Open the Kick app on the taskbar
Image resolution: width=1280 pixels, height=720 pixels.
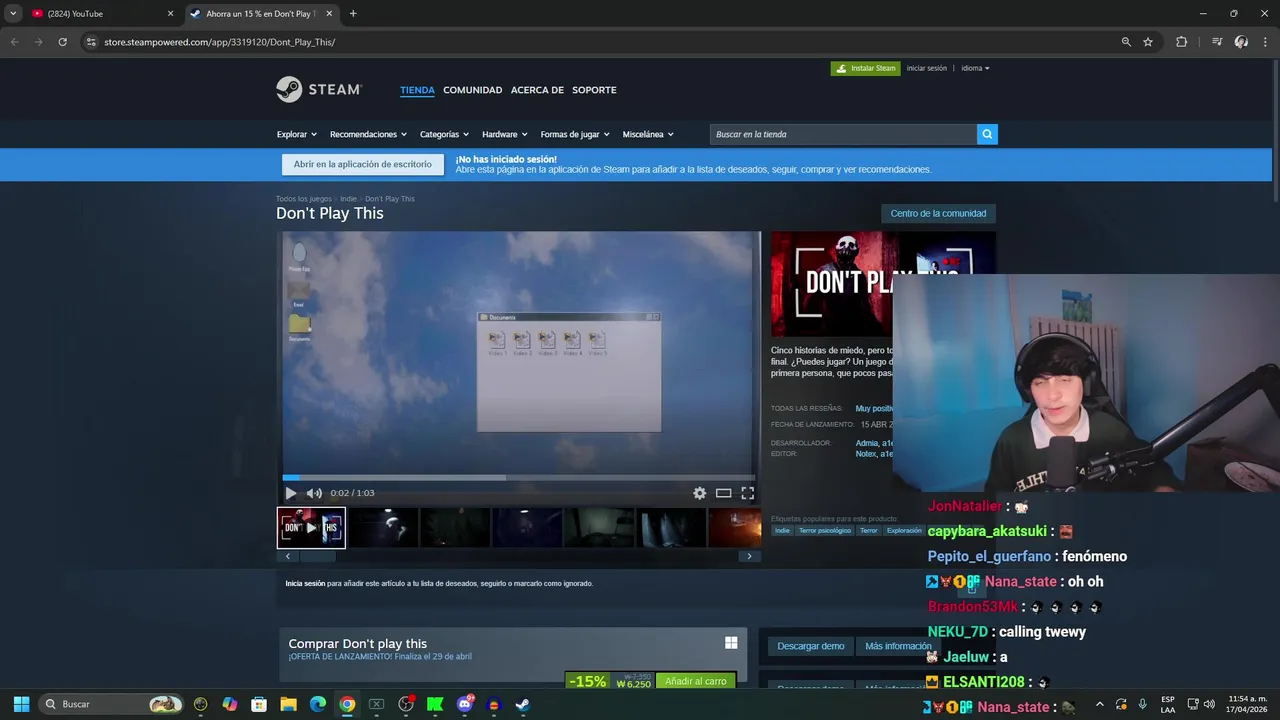(x=435, y=704)
